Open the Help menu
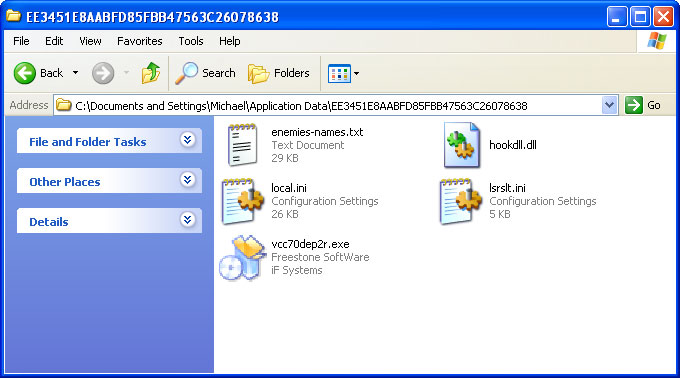 click(229, 41)
